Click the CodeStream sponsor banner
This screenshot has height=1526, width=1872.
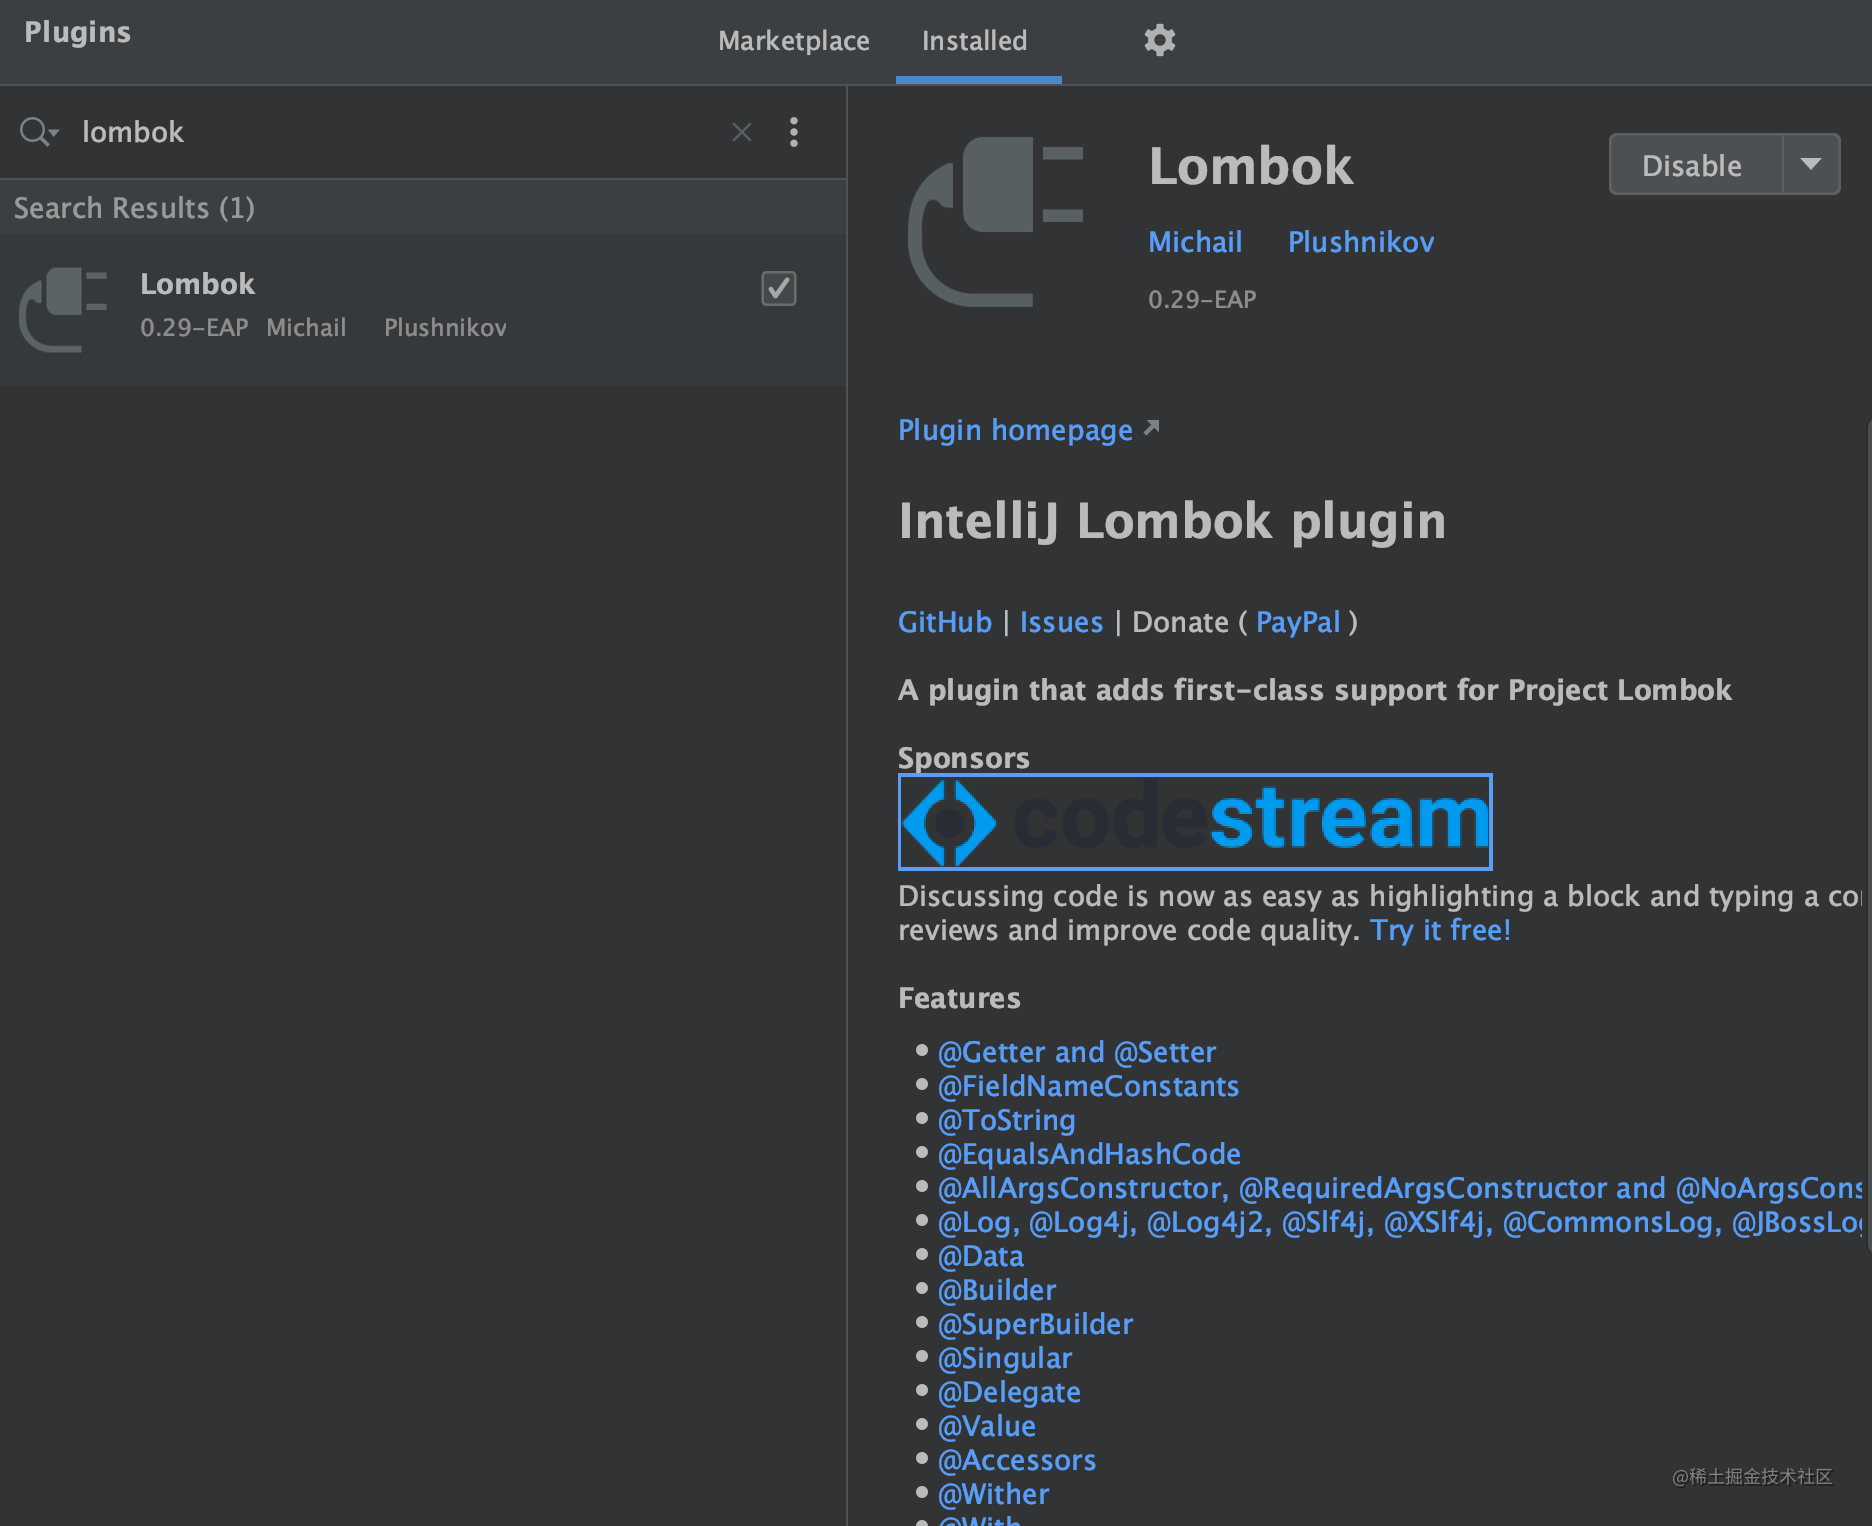coord(1194,822)
